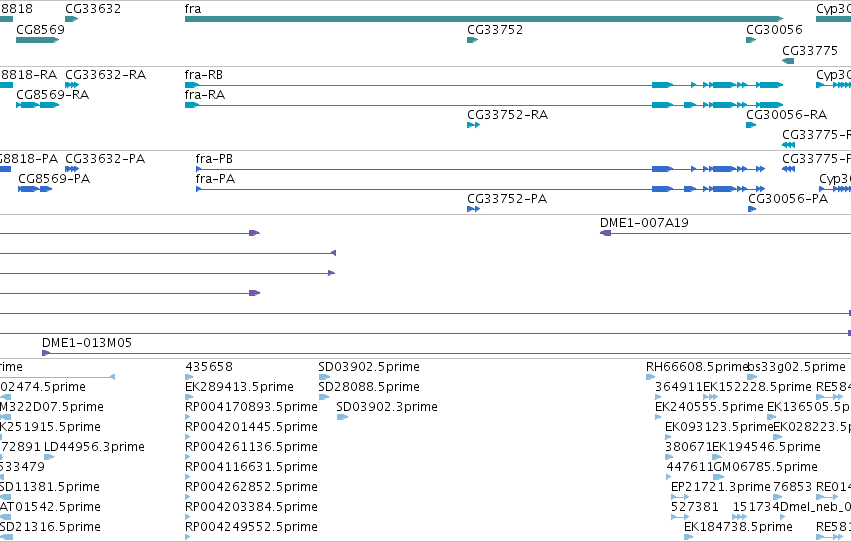851x542 pixels.
Task: Select the CG8569-PA protein glyph
Action: coord(35,189)
